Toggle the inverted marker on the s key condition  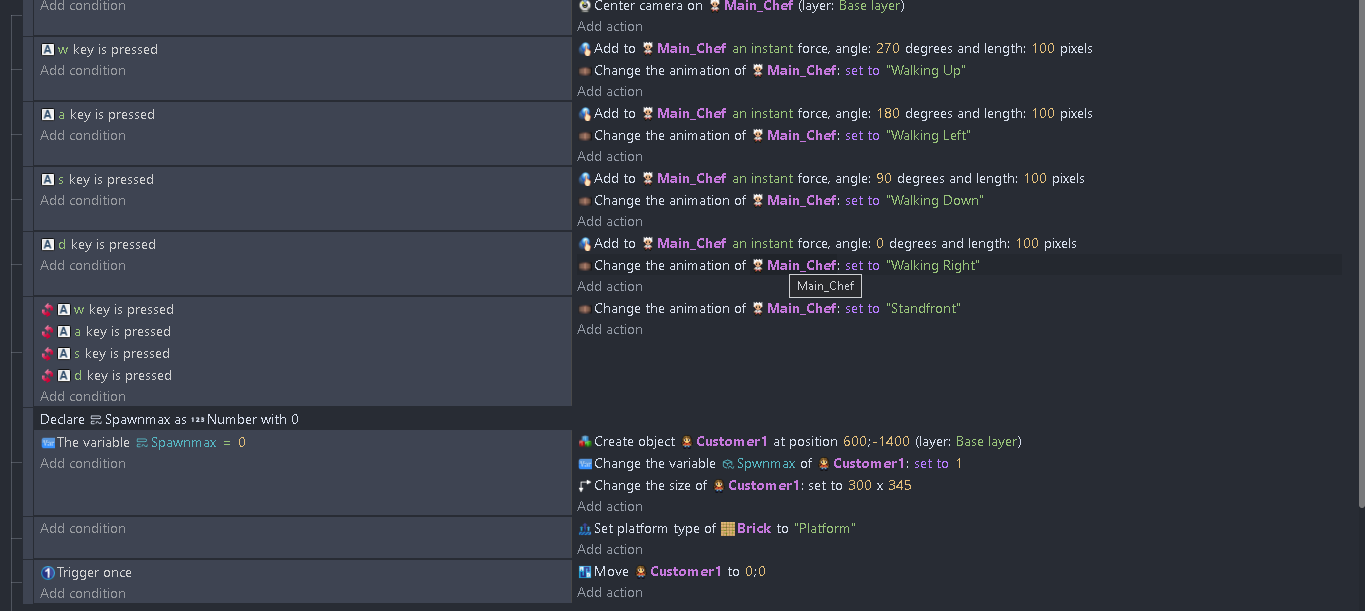[x=47, y=354]
